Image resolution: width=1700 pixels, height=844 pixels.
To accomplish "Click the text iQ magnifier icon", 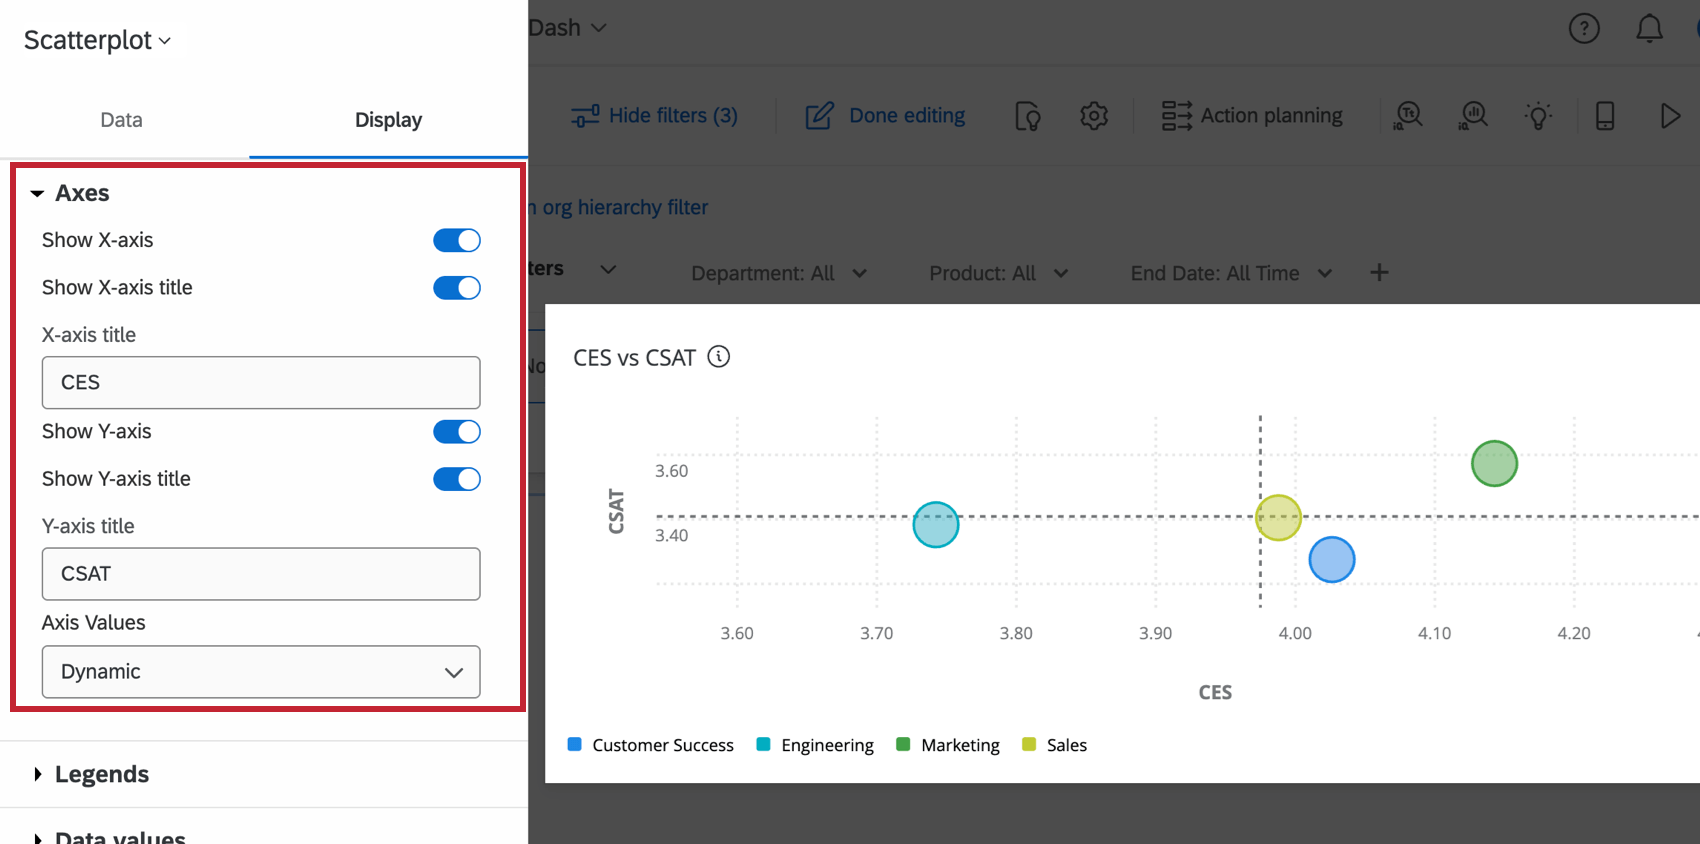I will coord(1408,116).
